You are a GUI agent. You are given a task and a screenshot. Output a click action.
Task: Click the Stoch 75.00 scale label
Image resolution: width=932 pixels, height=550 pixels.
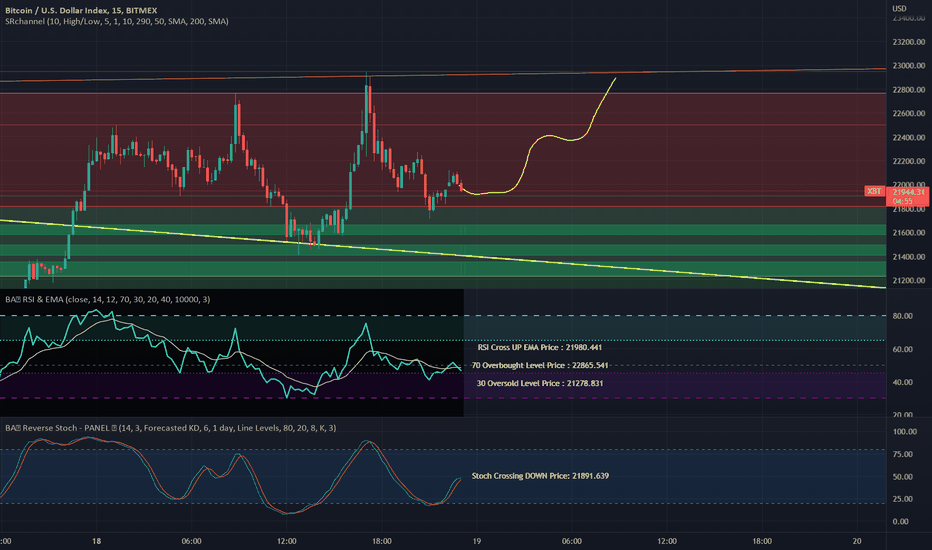click(x=902, y=454)
